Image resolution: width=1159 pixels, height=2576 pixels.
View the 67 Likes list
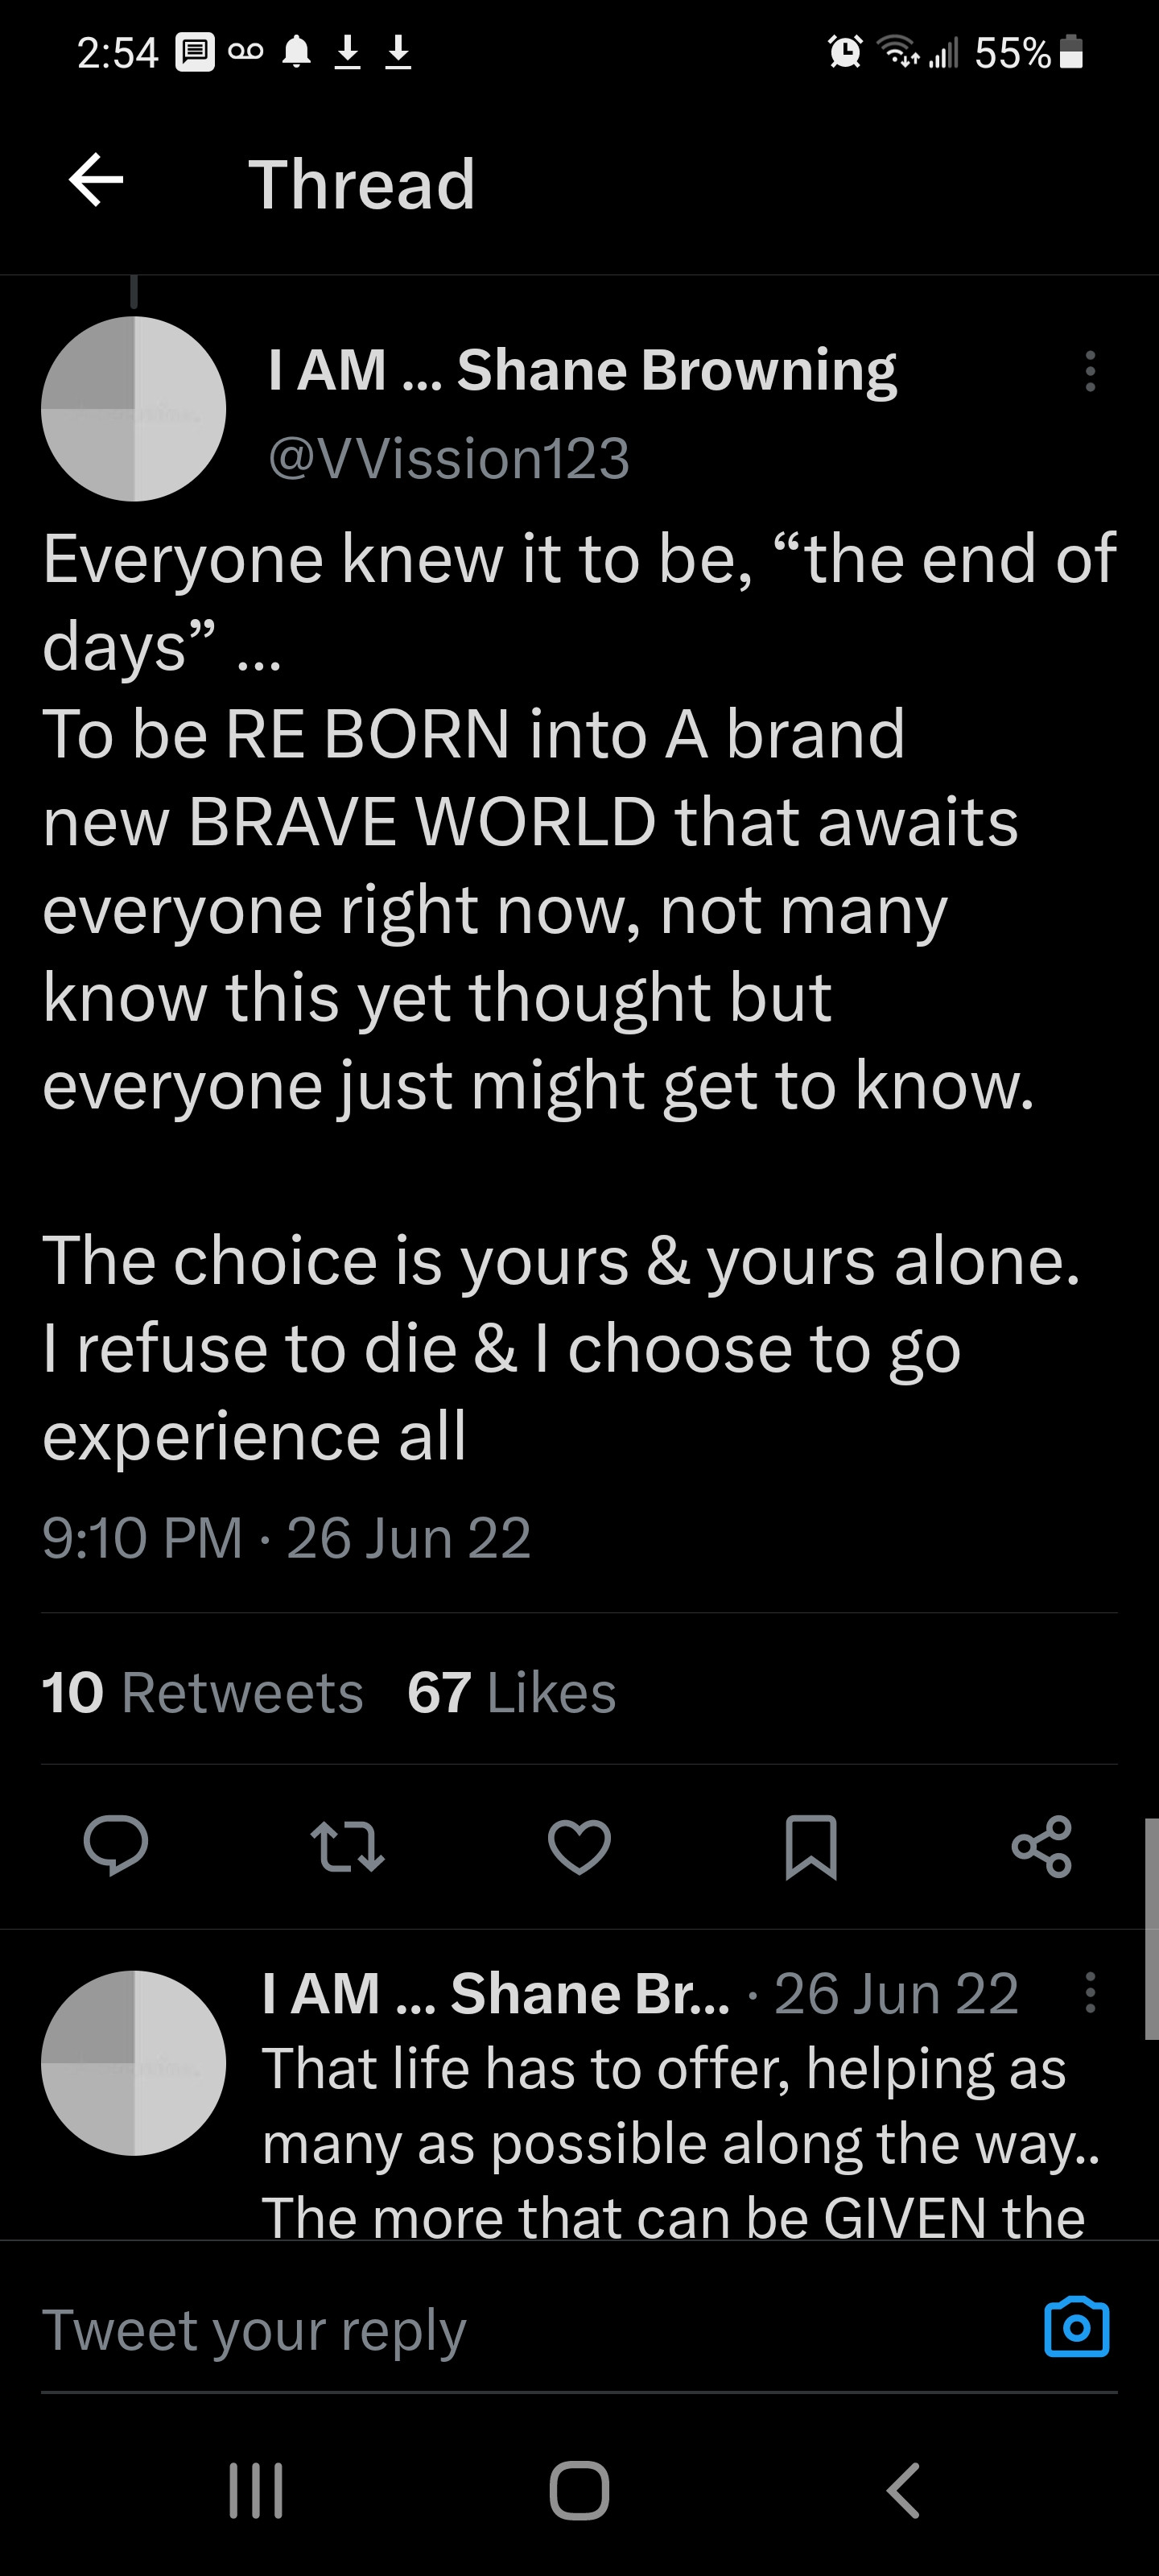coord(511,1693)
